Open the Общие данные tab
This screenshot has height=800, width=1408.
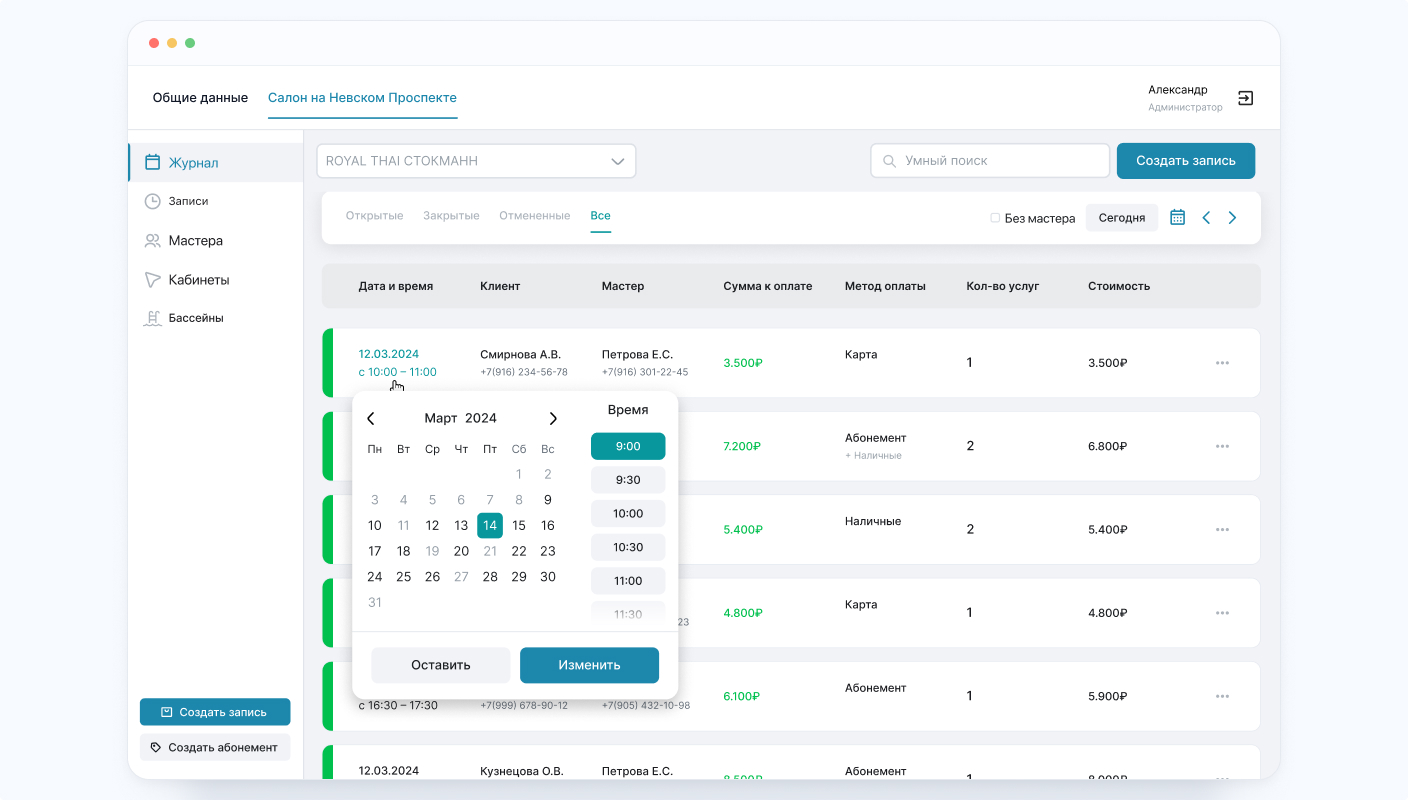point(200,98)
